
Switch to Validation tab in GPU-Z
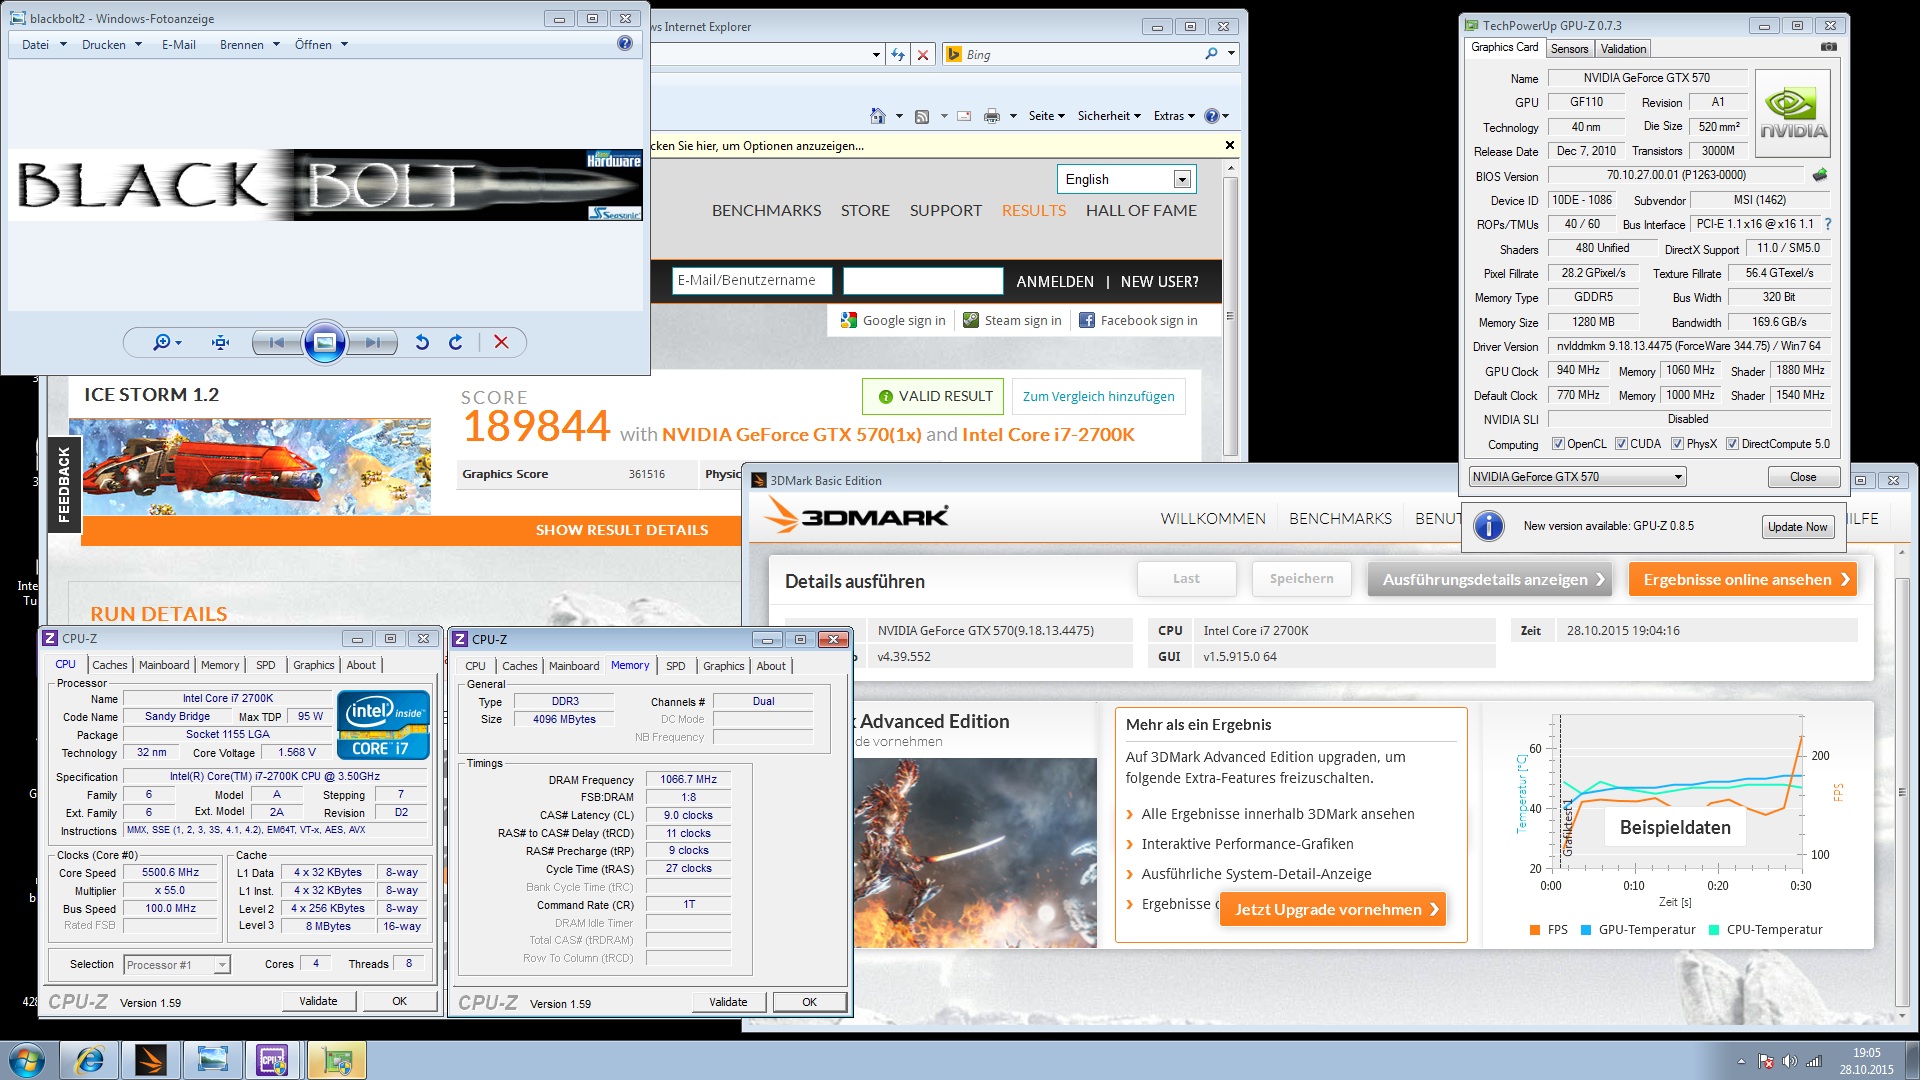pyautogui.click(x=1623, y=49)
